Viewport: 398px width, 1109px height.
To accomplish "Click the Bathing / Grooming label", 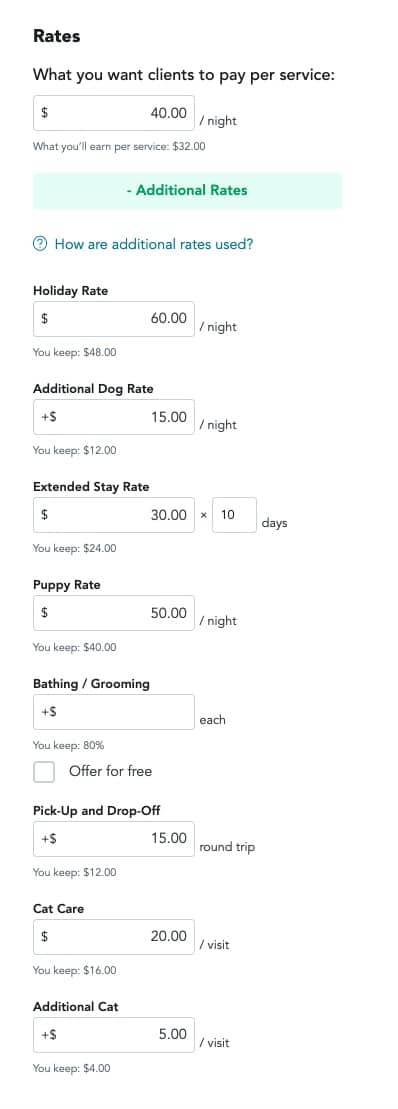I will [91, 684].
